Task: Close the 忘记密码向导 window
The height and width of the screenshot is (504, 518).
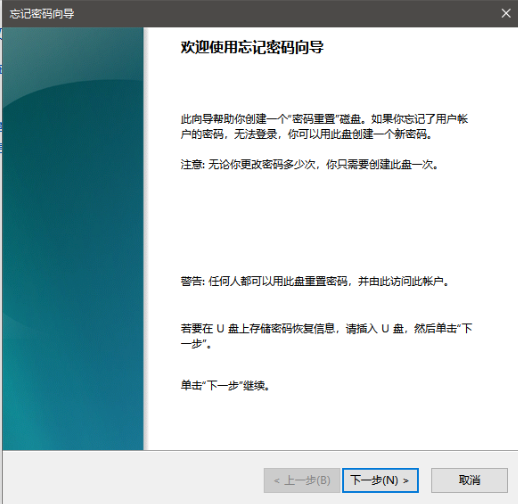Action: click(506, 13)
